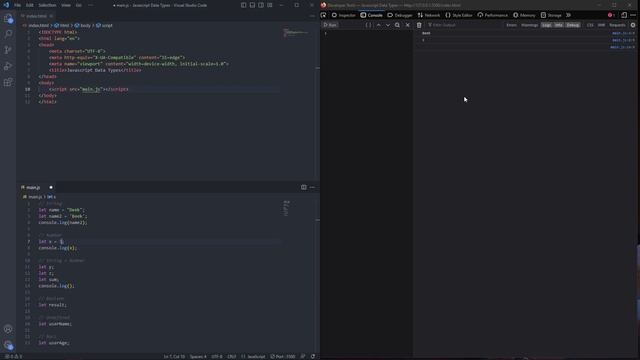Viewport: 640px width, 360px height.
Task: Open the File menu in VS Code
Action: coord(18,5)
